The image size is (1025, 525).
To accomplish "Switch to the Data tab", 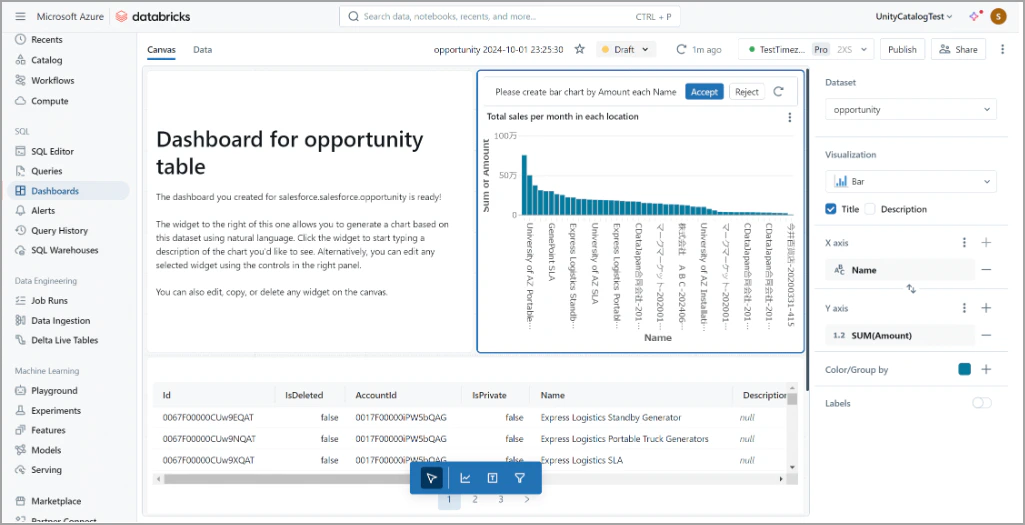I will point(203,49).
